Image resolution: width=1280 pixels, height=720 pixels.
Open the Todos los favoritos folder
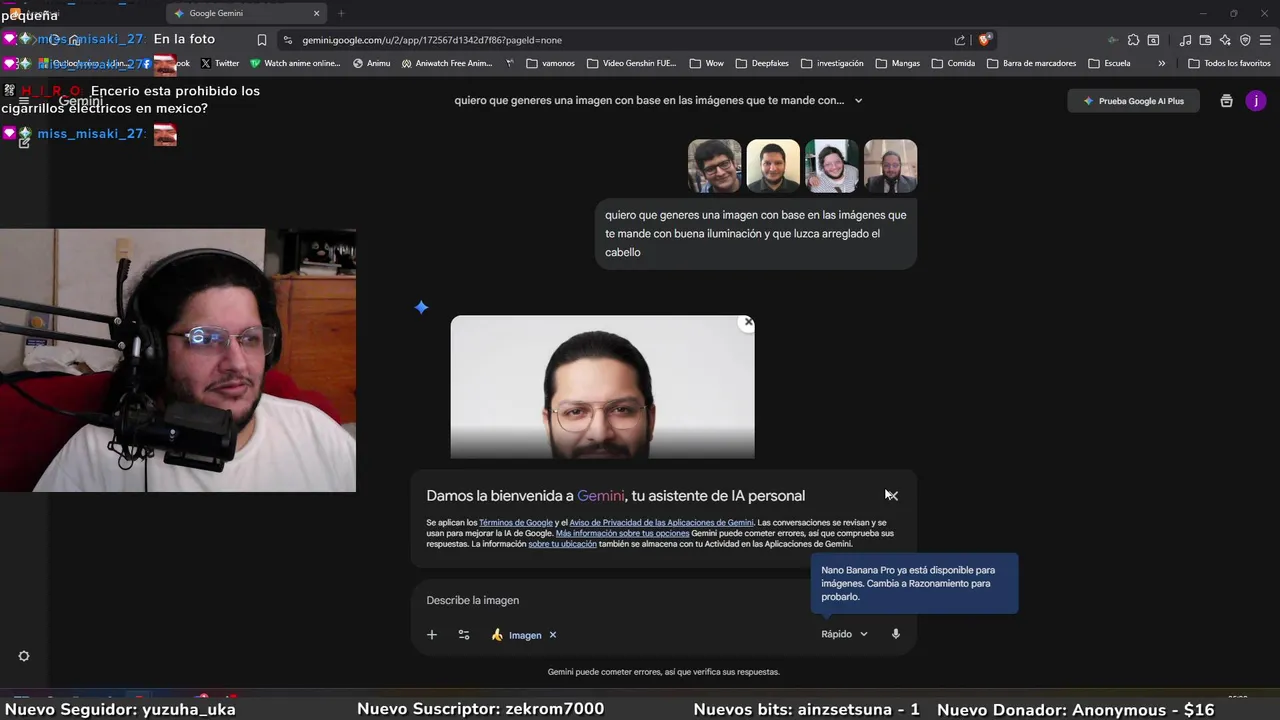1229,63
